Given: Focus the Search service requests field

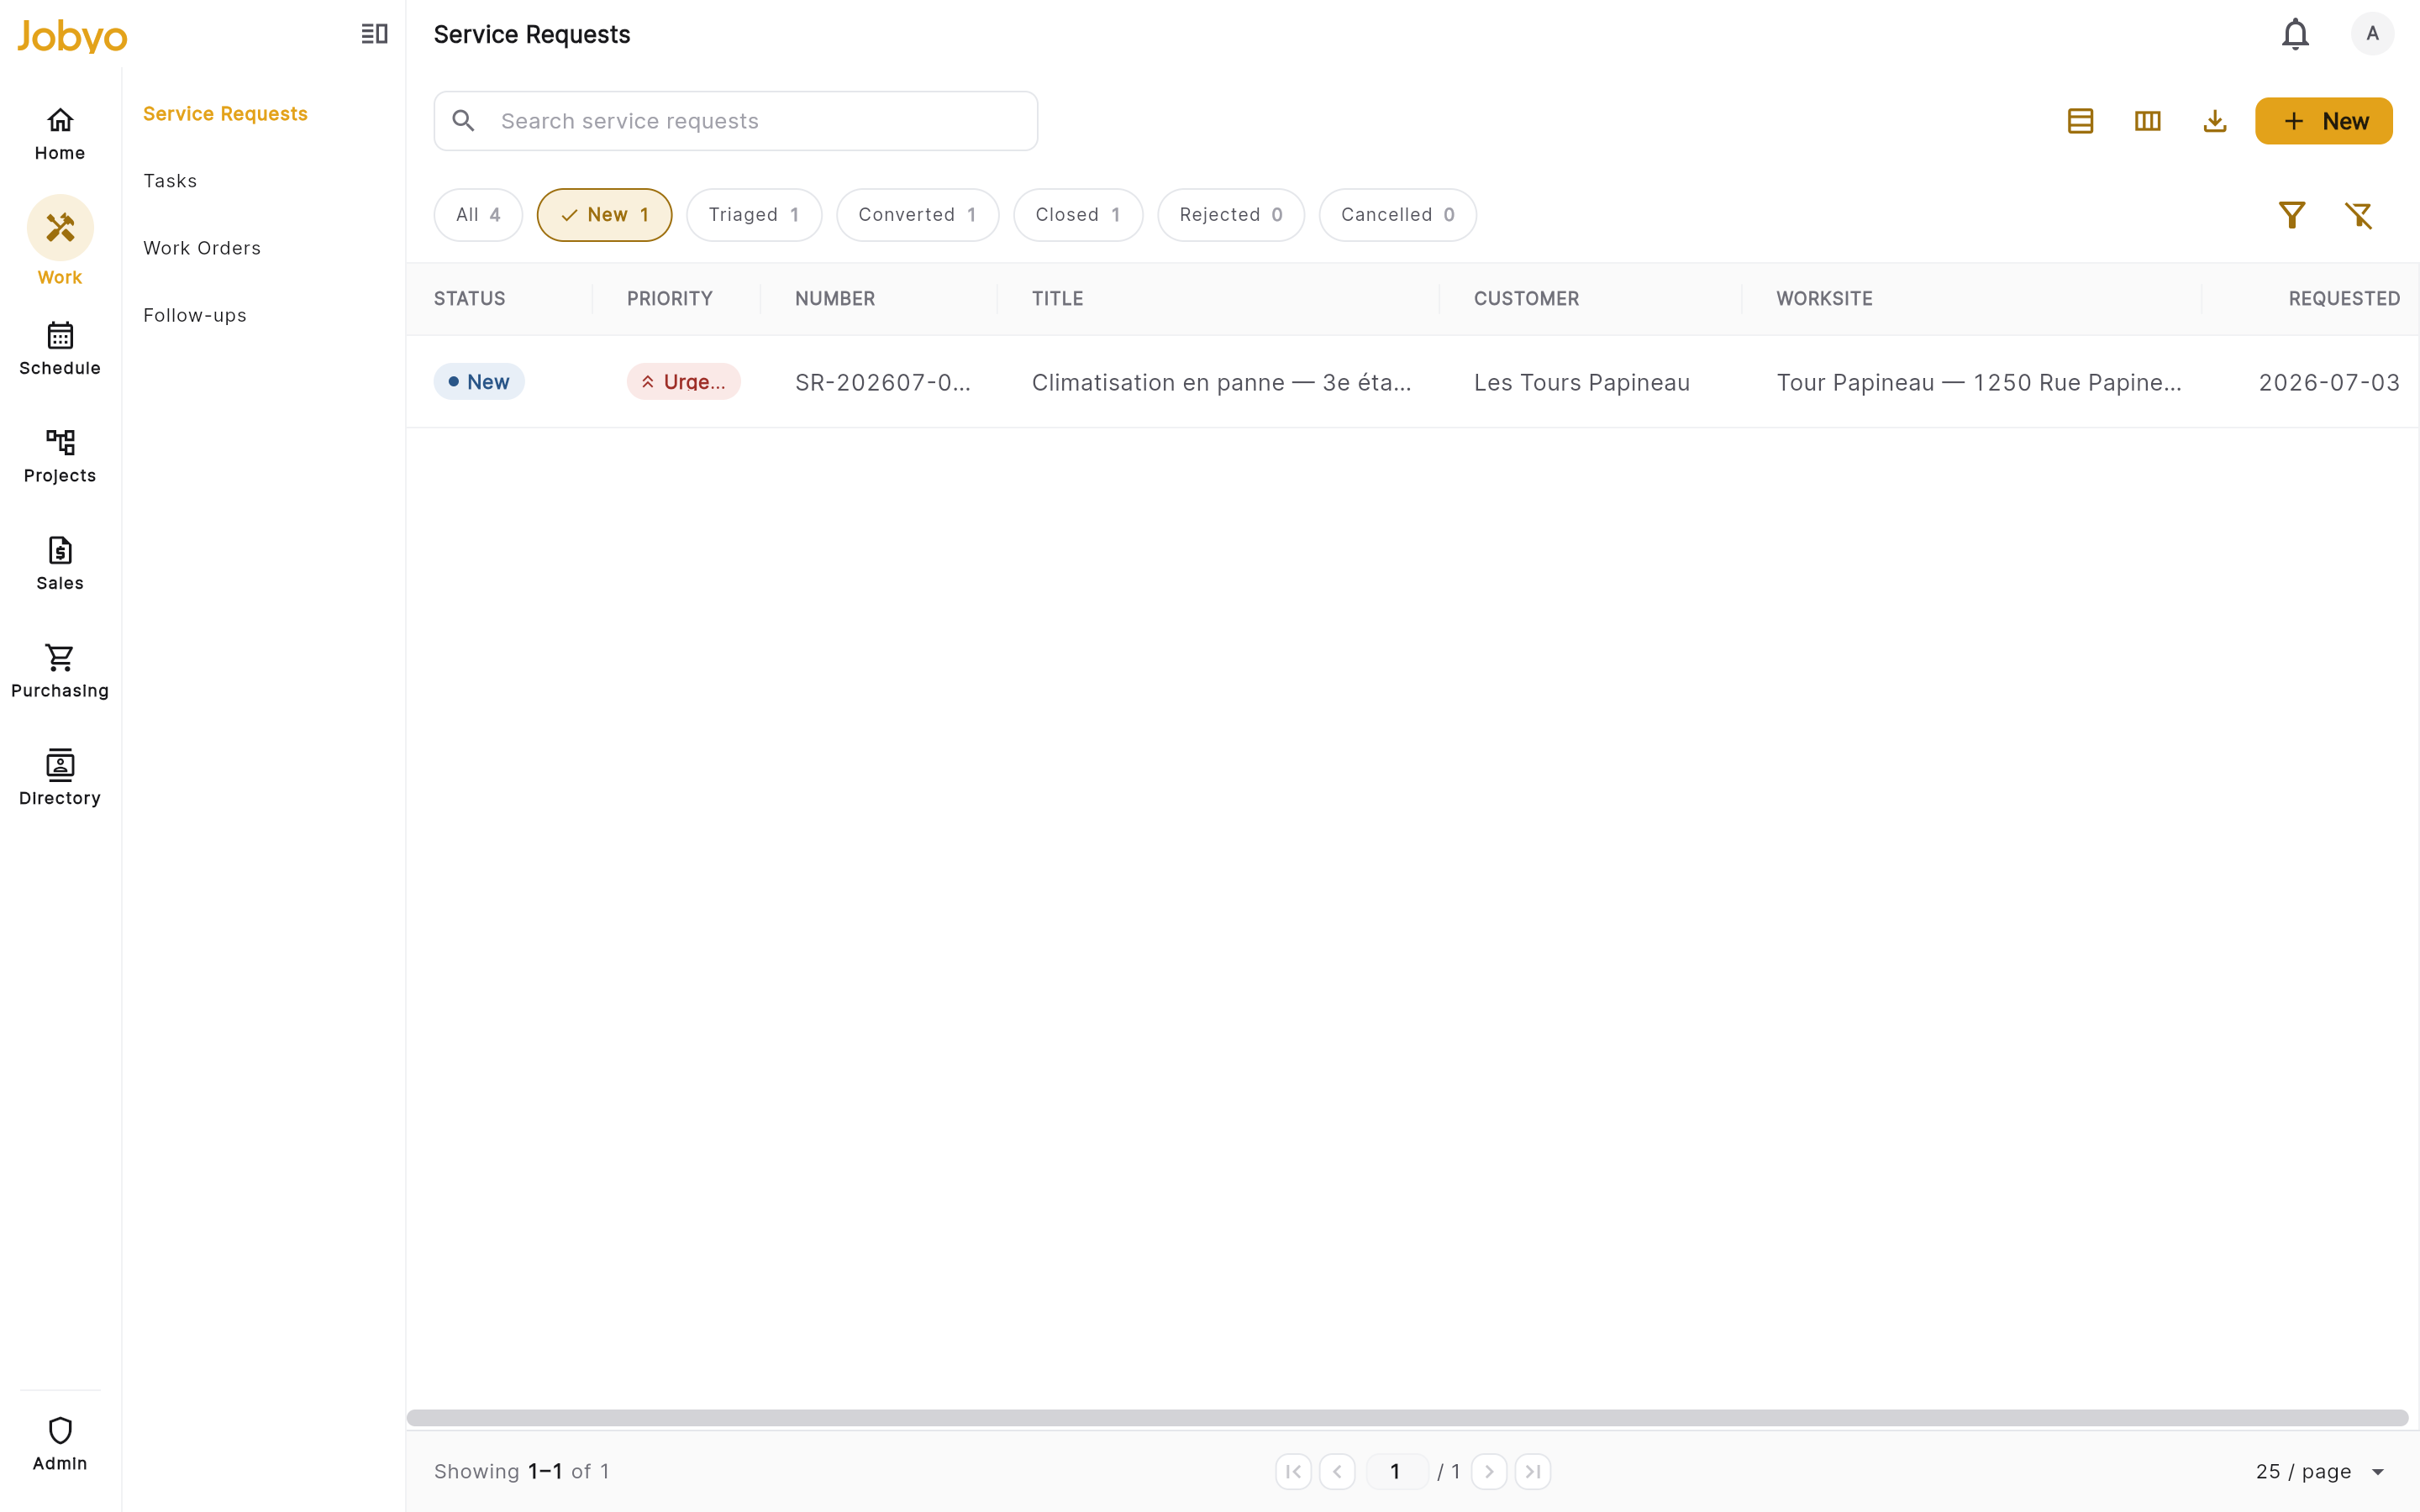Looking at the screenshot, I should tap(735, 121).
